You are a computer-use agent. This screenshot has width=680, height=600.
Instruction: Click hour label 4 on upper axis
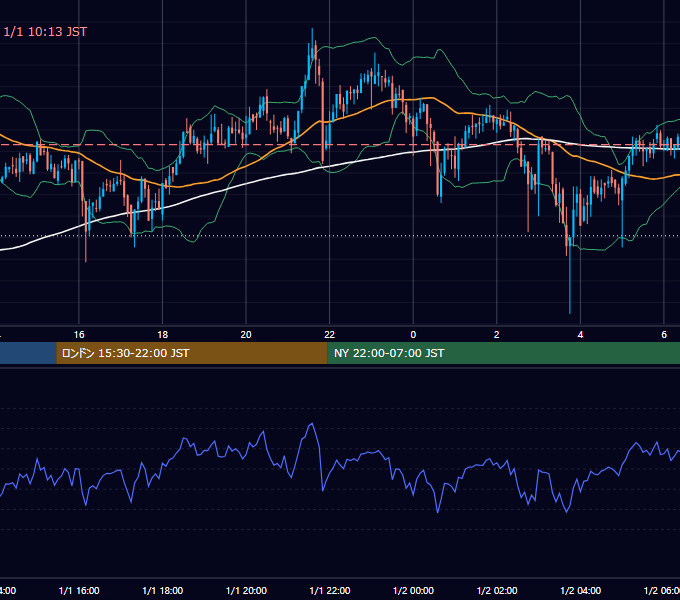[580, 334]
